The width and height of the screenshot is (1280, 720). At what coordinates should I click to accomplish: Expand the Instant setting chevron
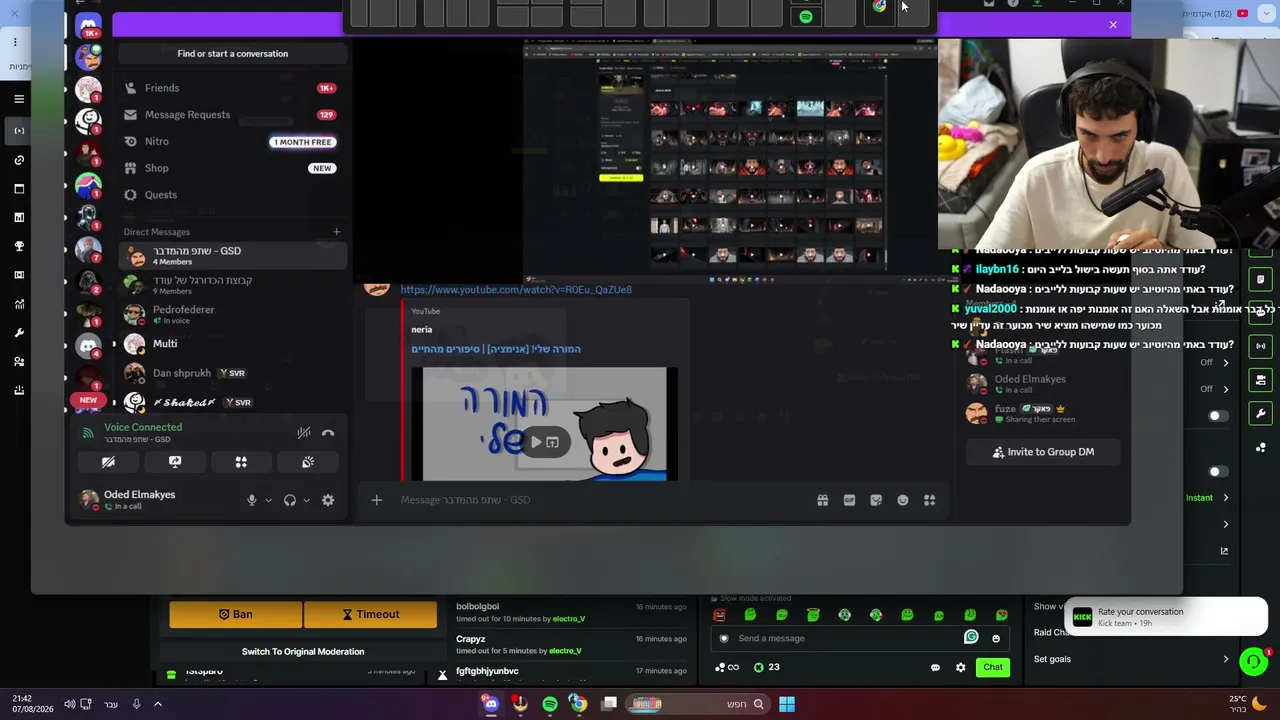tap(1226, 498)
